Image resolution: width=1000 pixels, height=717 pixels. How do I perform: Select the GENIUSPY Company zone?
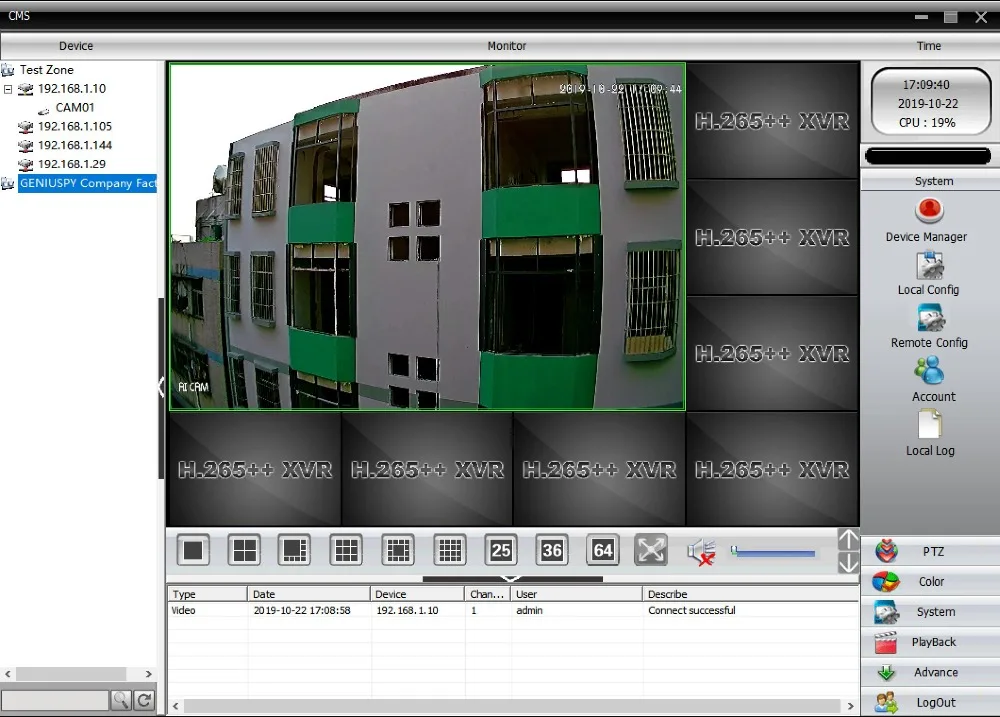pos(87,183)
